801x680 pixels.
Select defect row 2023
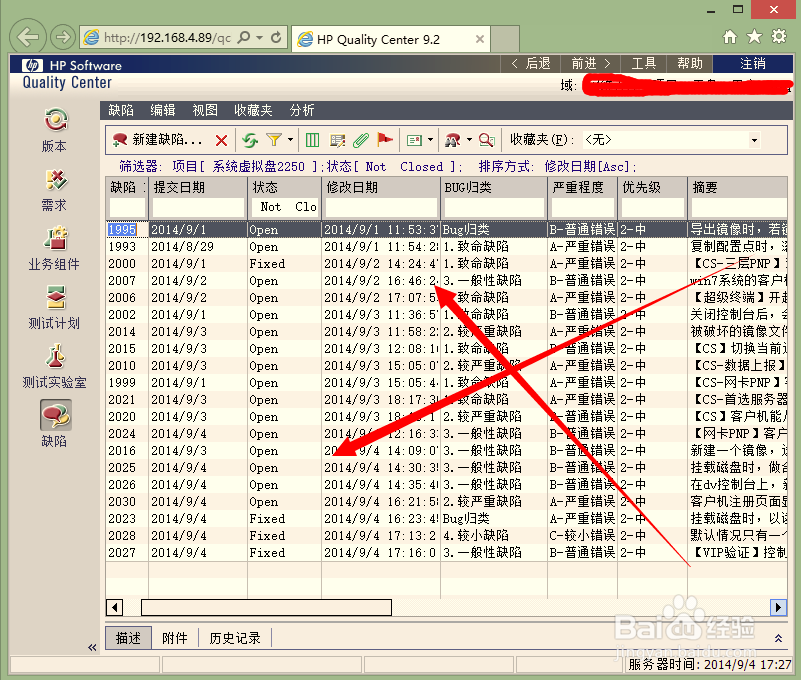point(446,519)
